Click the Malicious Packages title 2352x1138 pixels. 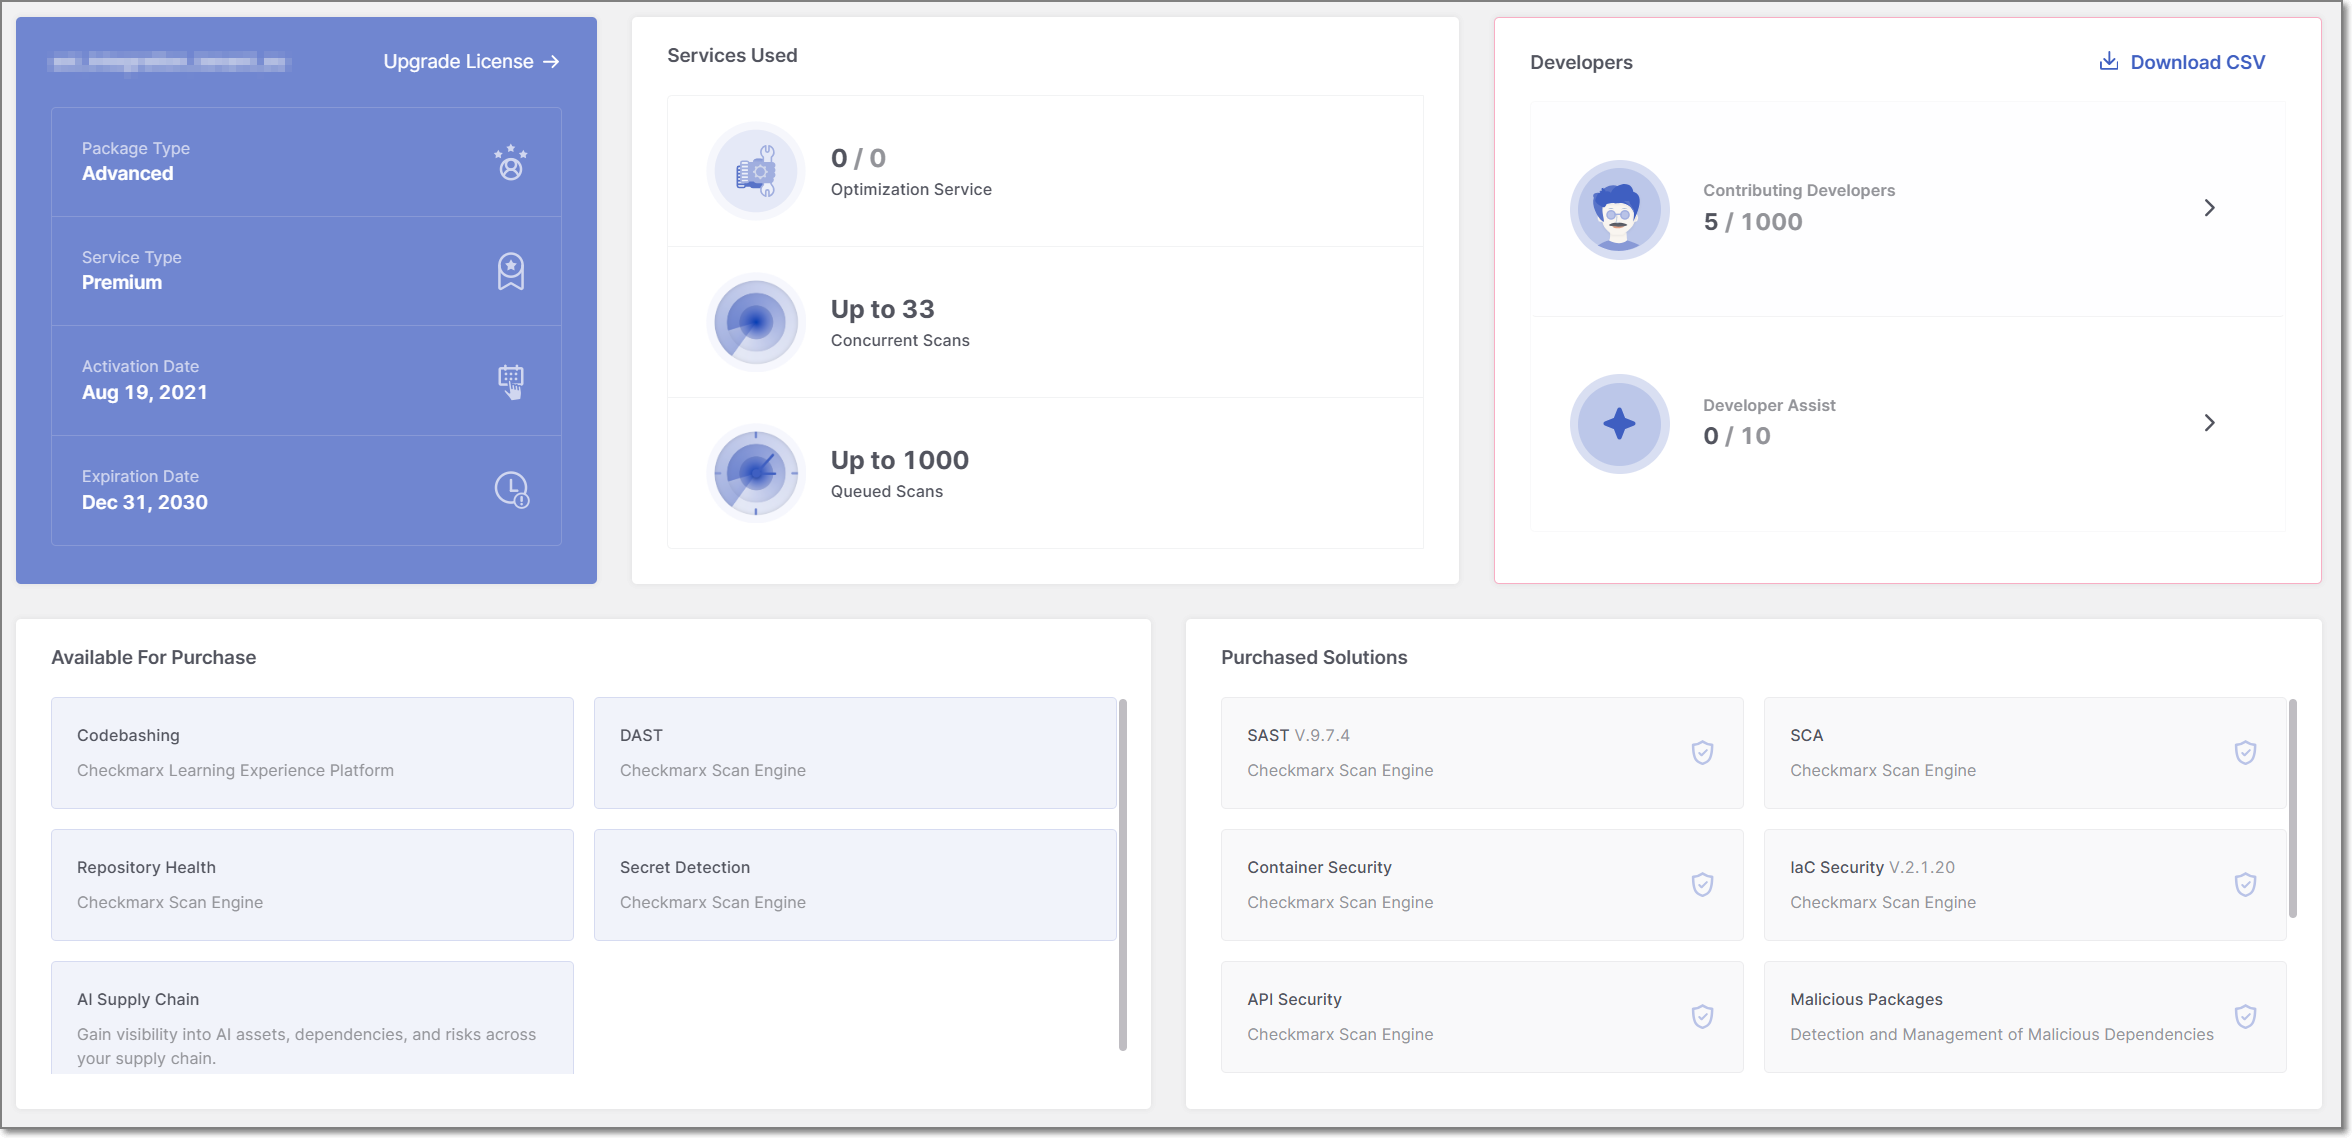pos(1866,999)
